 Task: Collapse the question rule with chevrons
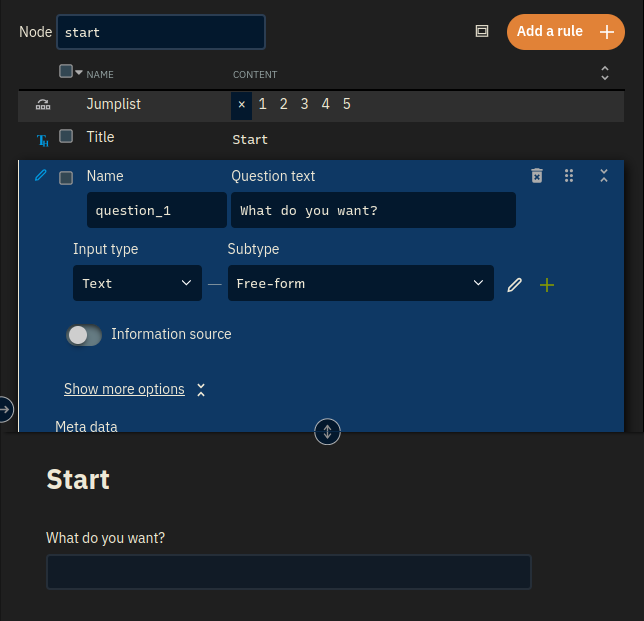(x=604, y=176)
